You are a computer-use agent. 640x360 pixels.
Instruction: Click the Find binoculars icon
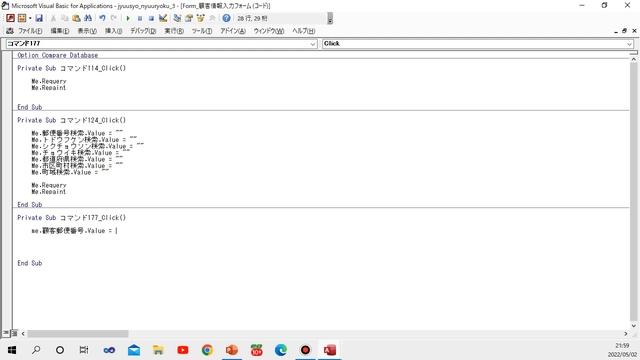point(88,18)
